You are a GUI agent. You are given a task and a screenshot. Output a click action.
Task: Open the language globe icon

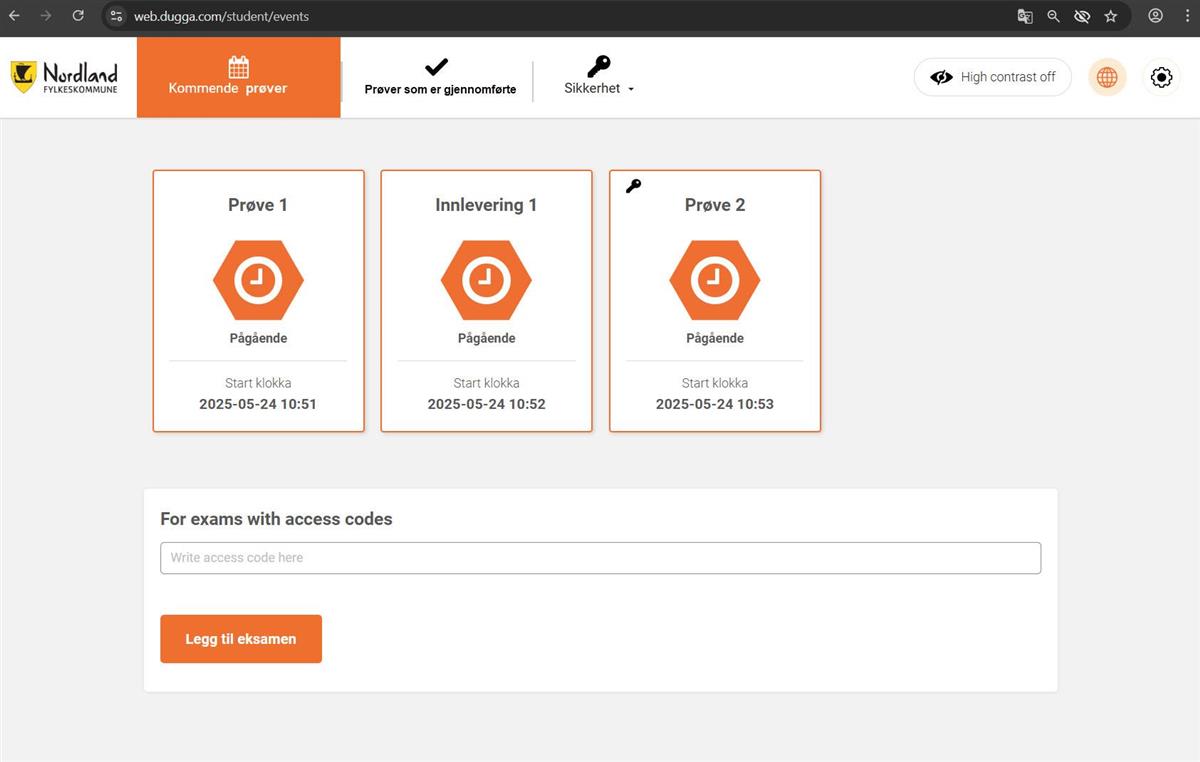coord(1107,77)
